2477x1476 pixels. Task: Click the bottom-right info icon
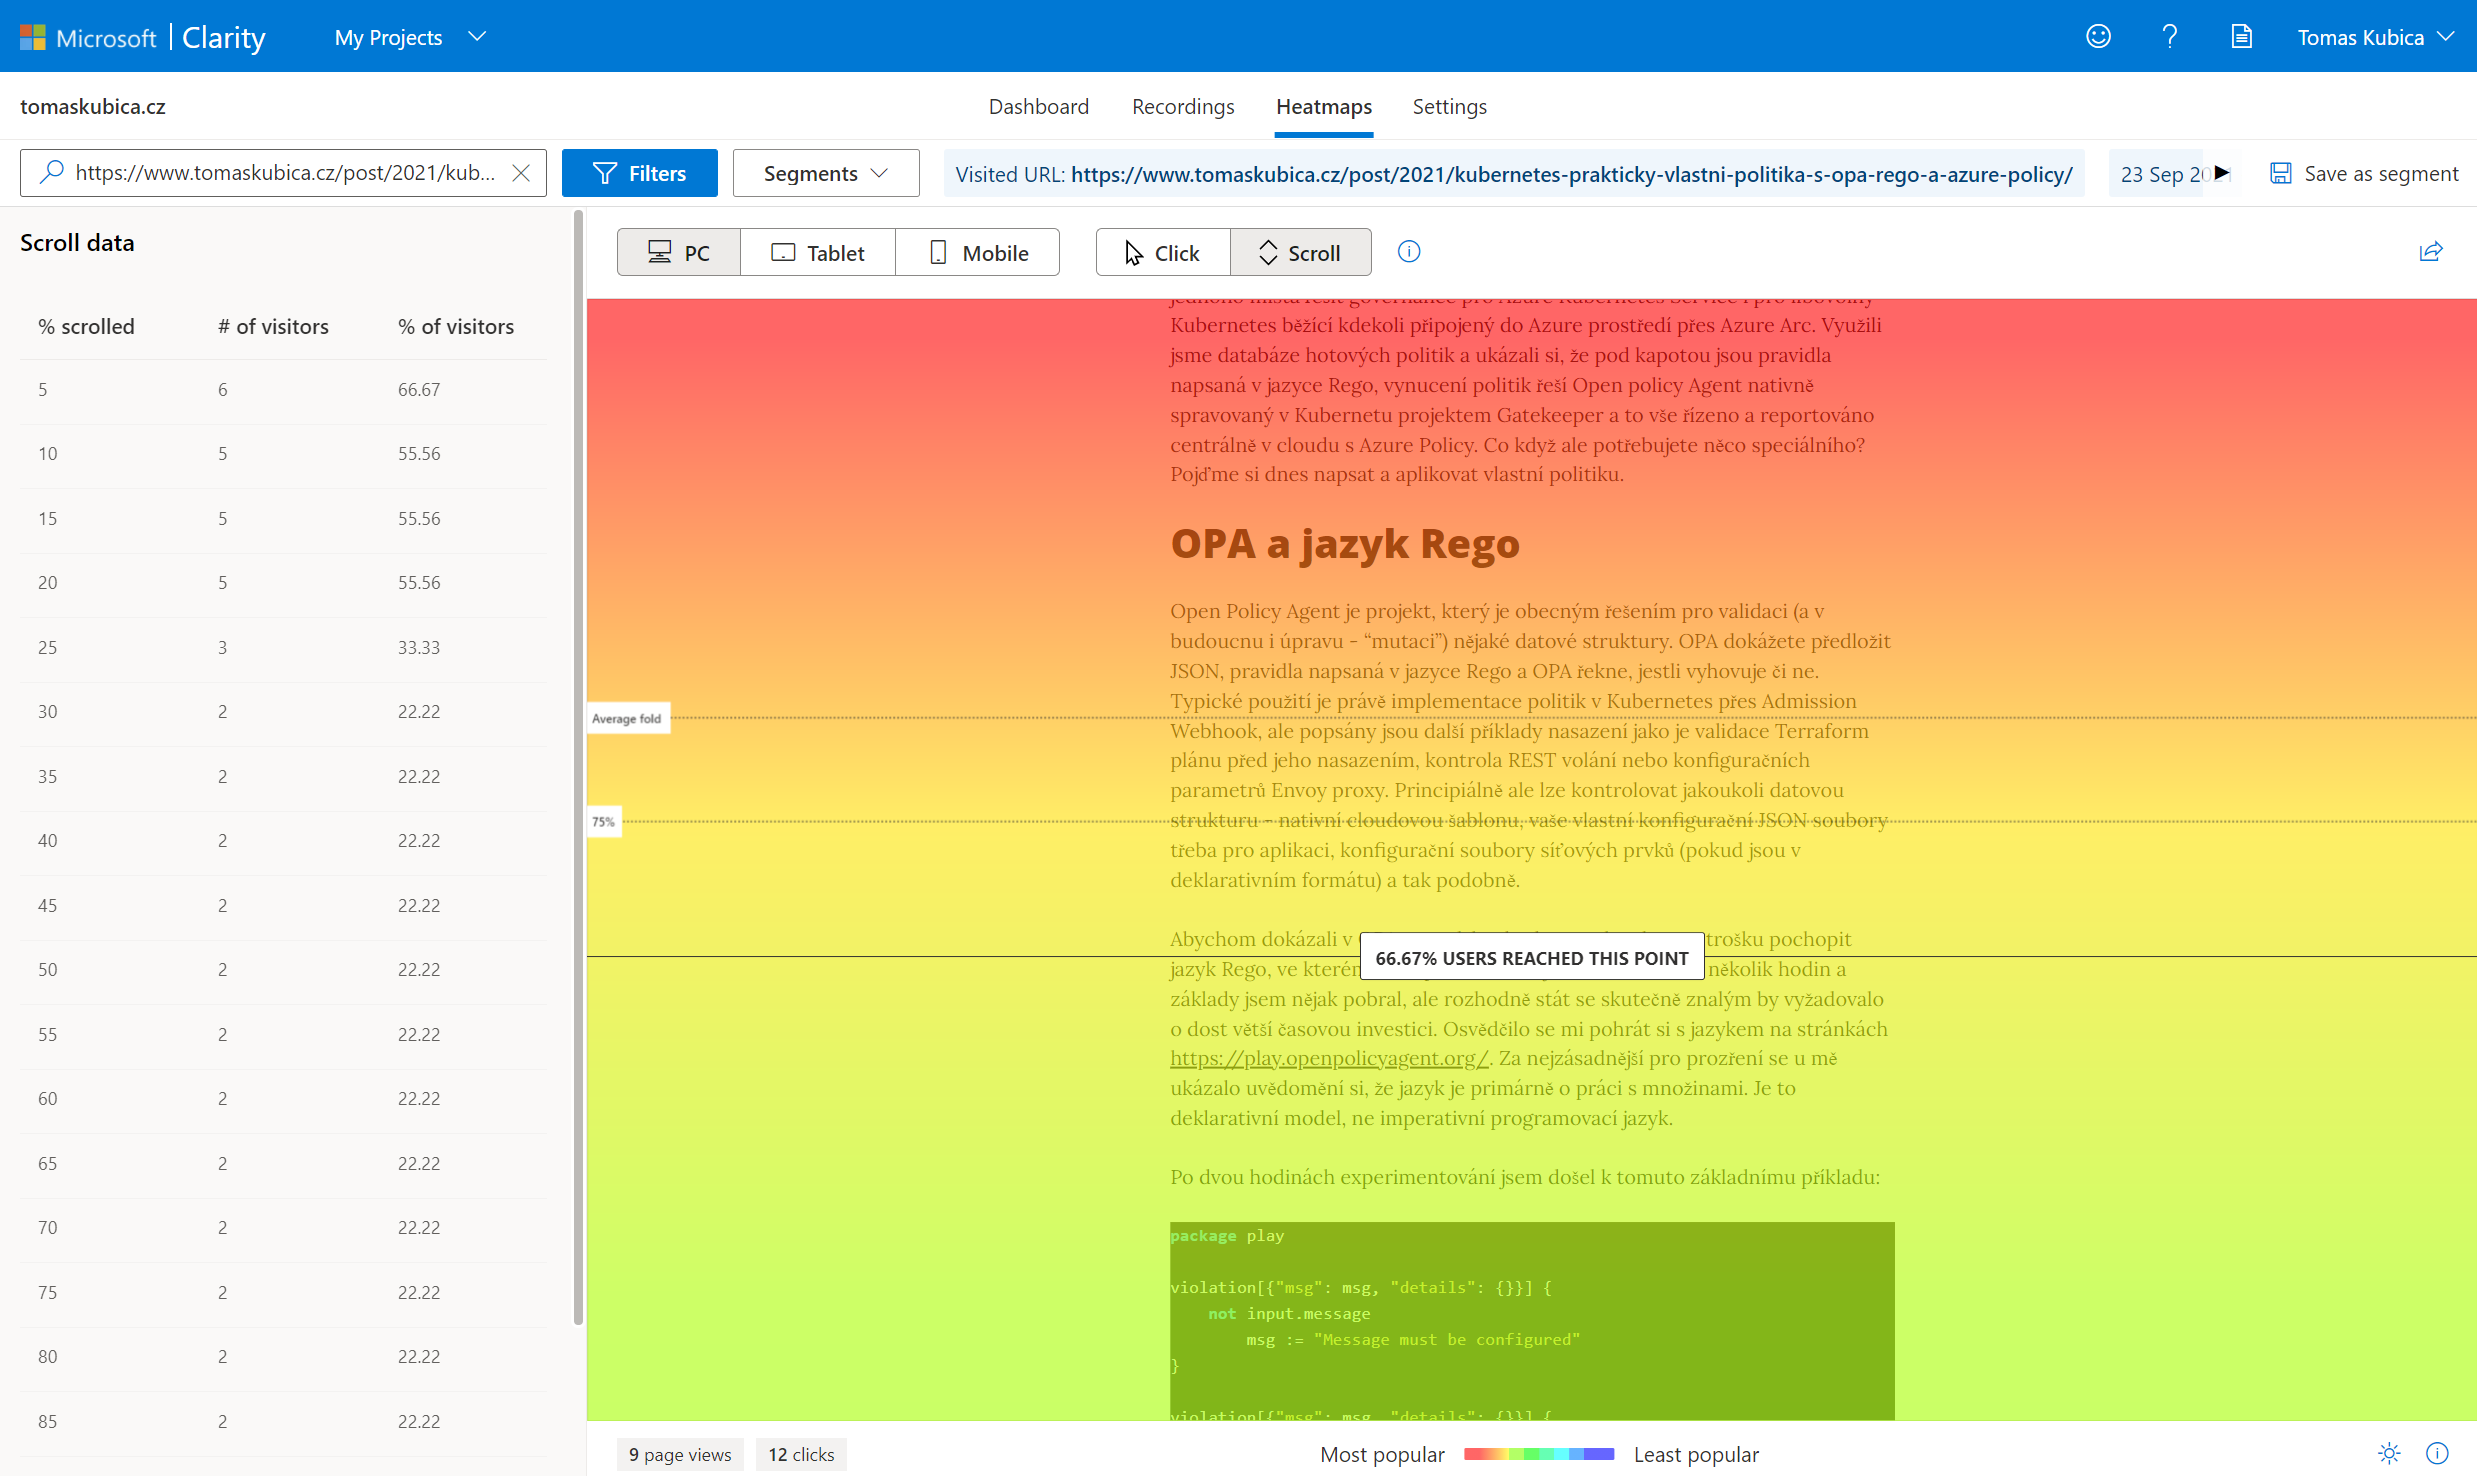2437,1453
